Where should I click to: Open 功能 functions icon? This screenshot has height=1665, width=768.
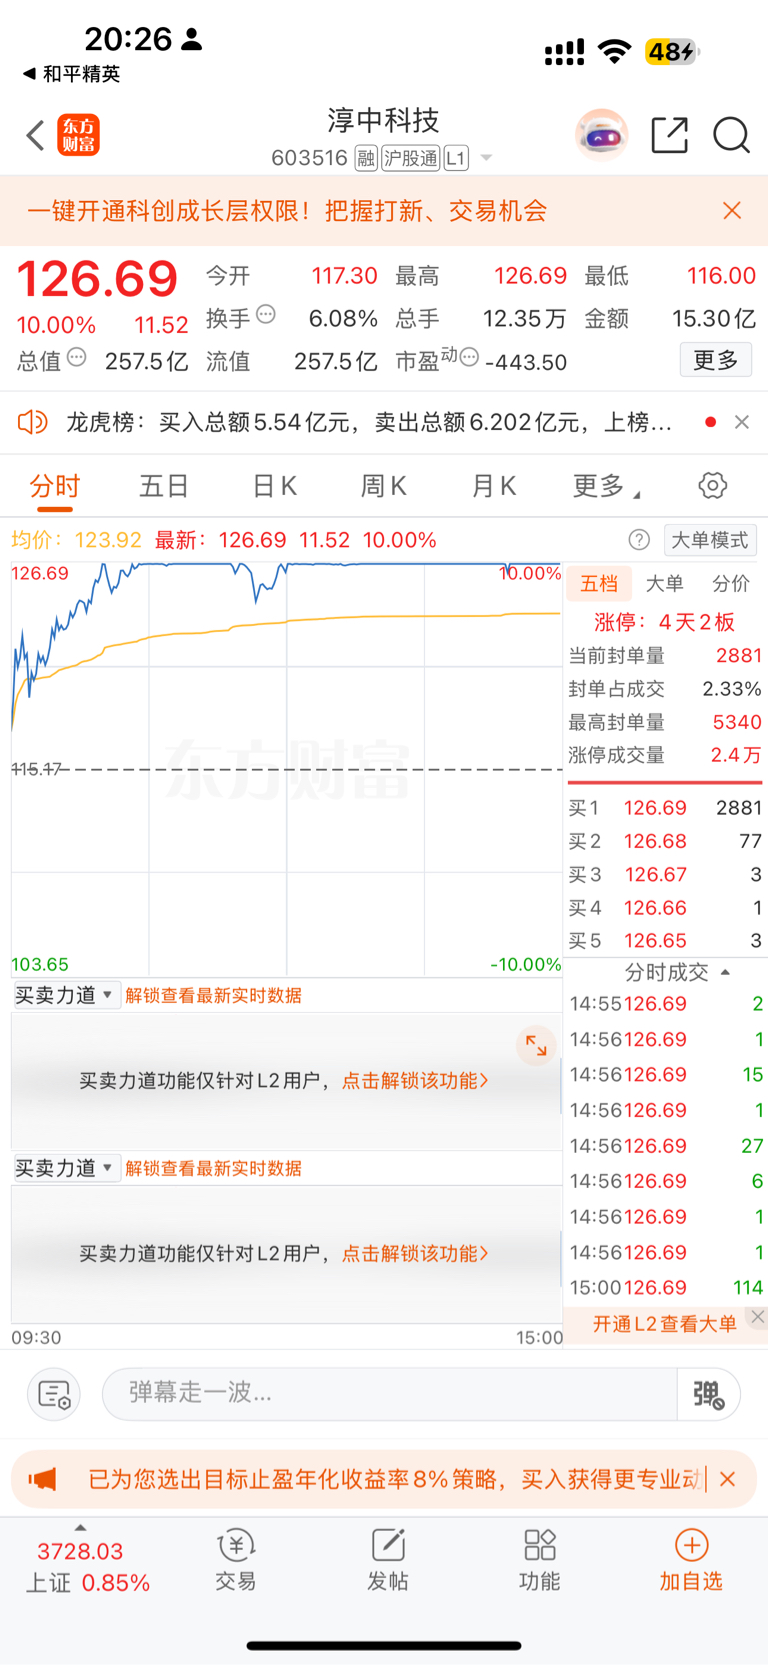(540, 1559)
